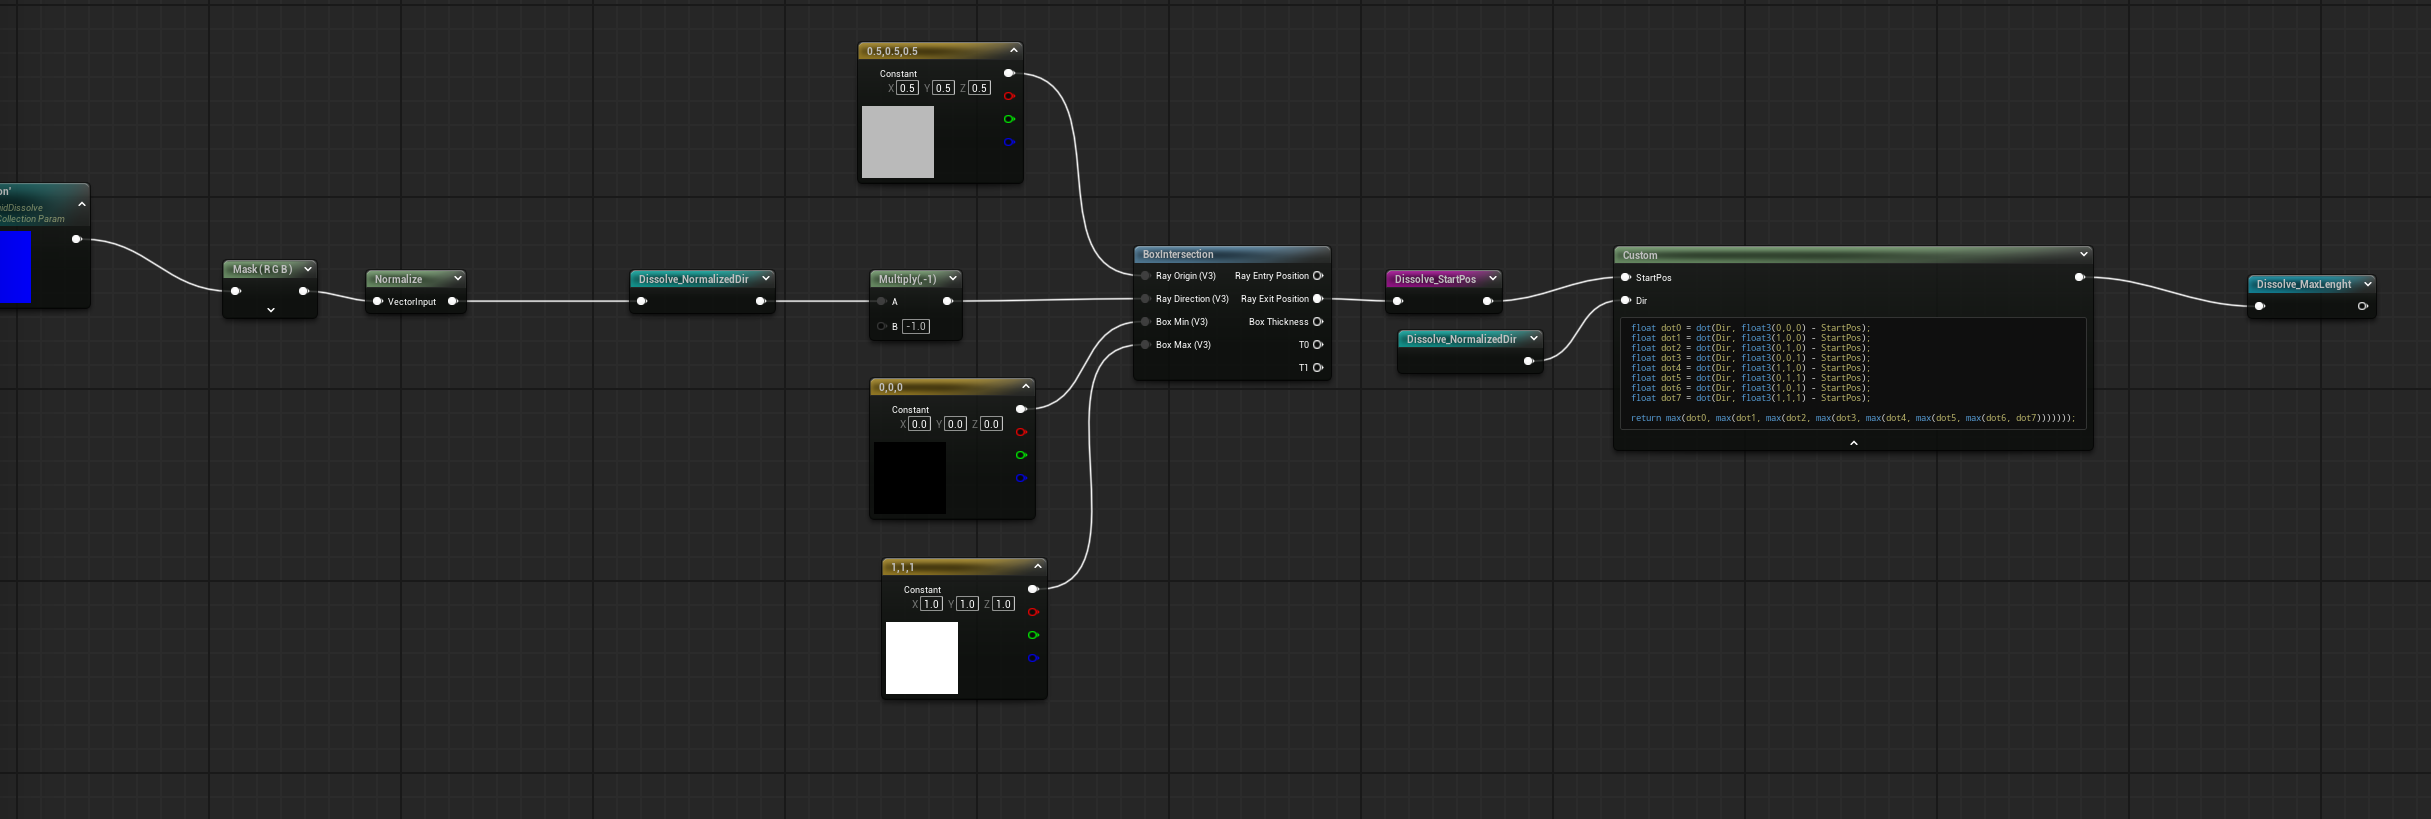Image resolution: width=2431 pixels, height=819 pixels.
Task: Click the white output pin on 1,1,1 constant
Action: tap(1033, 589)
